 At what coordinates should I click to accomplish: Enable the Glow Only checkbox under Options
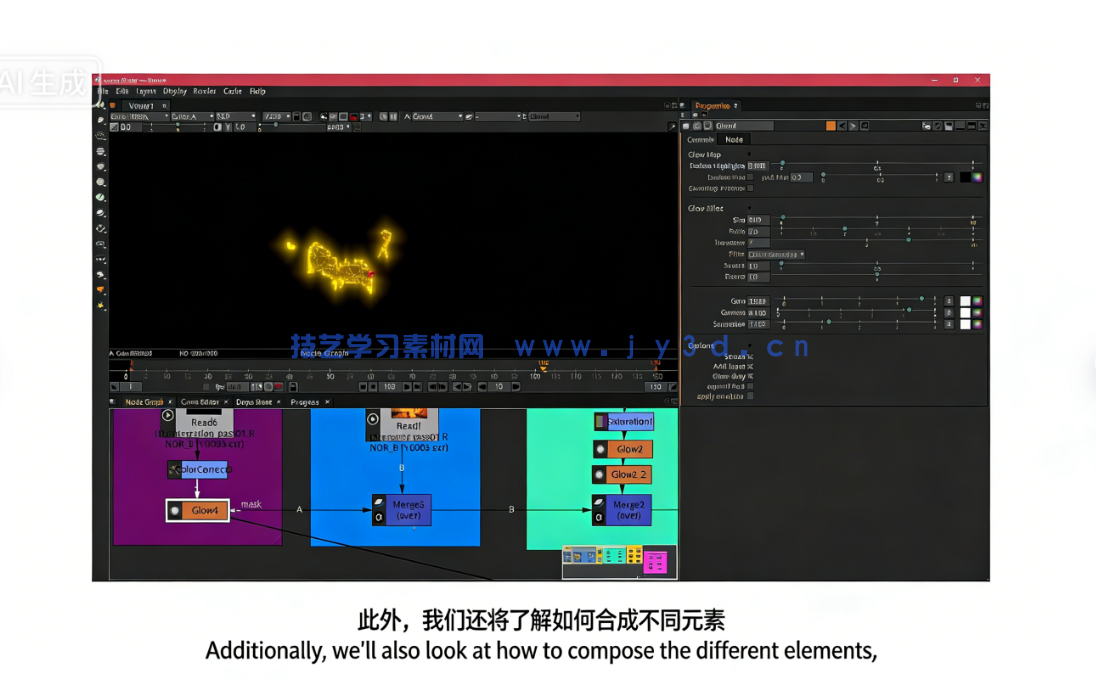pyautogui.click(x=749, y=376)
